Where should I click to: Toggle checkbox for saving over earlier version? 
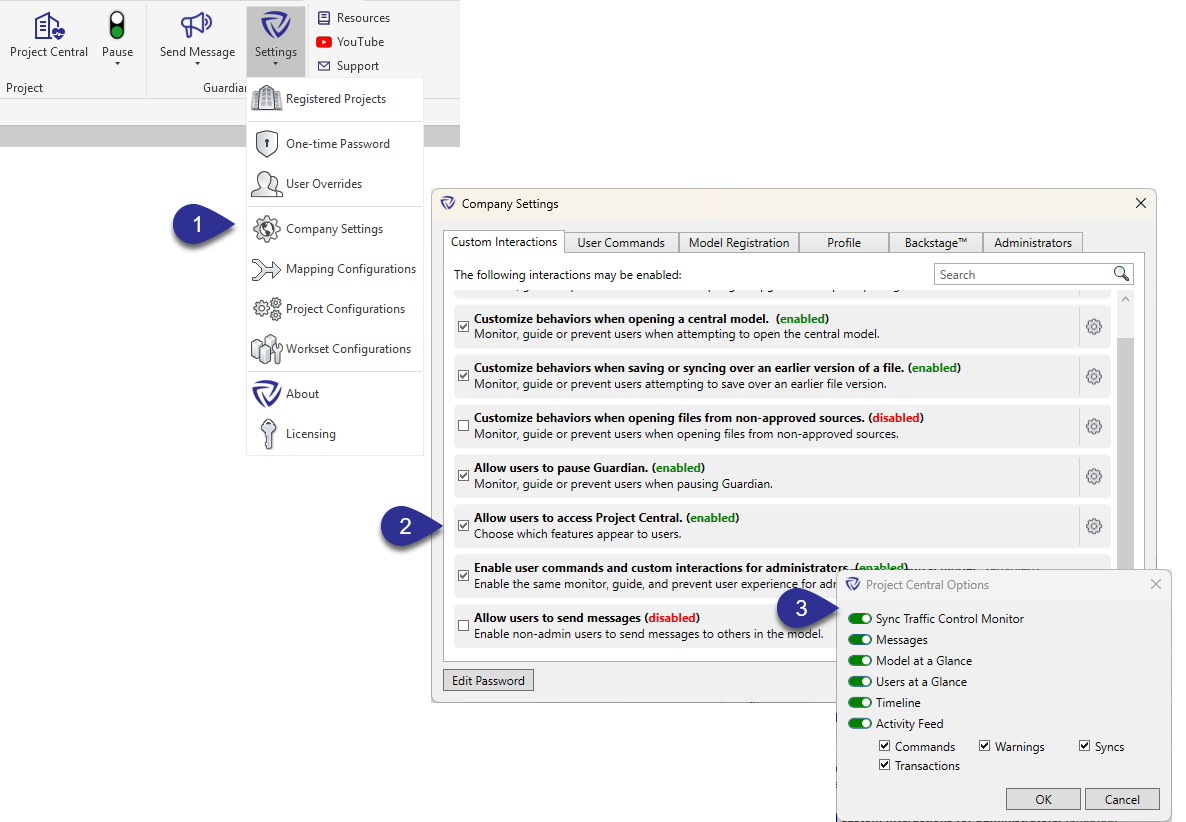coord(464,376)
